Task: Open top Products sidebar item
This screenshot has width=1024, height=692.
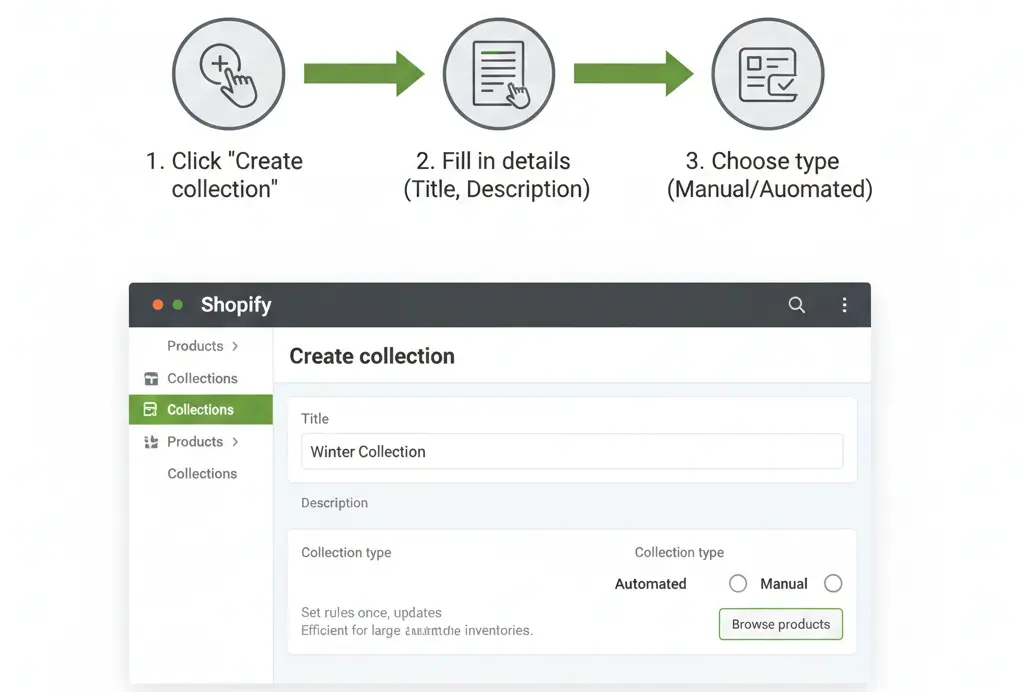Action: [x=195, y=346]
